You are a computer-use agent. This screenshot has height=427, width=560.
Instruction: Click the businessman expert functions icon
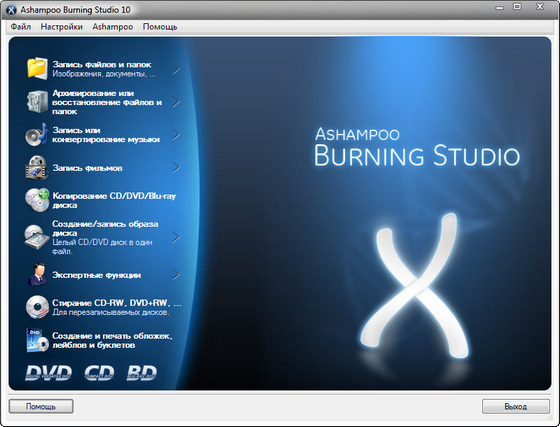(38, 275)
